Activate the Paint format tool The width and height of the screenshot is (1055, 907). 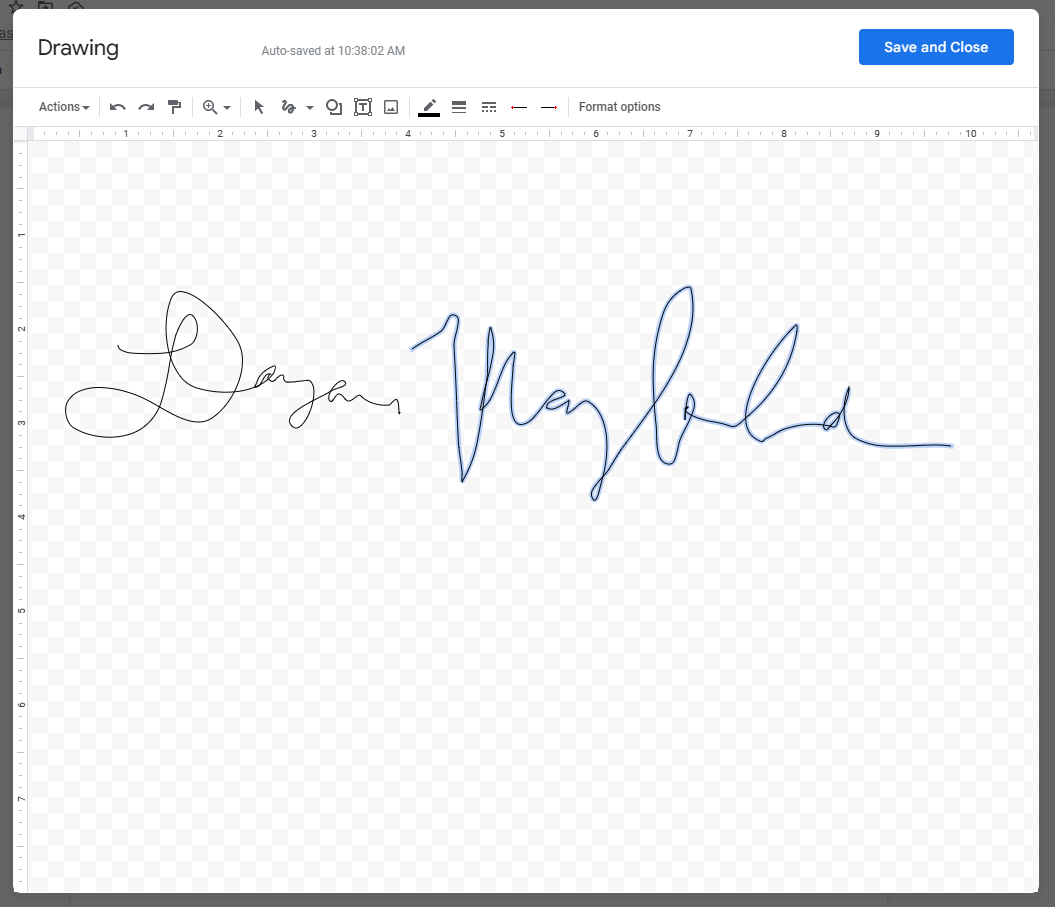pos(174,107)
